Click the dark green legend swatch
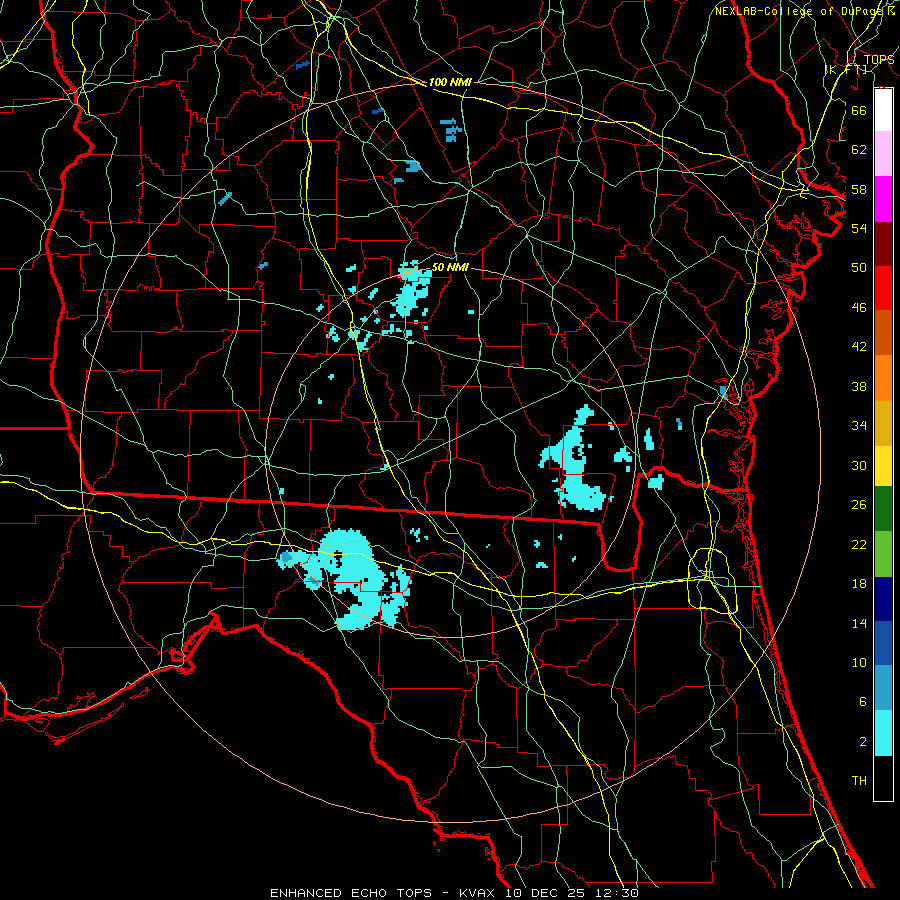 pyautogui.click(x=883, y=509)
